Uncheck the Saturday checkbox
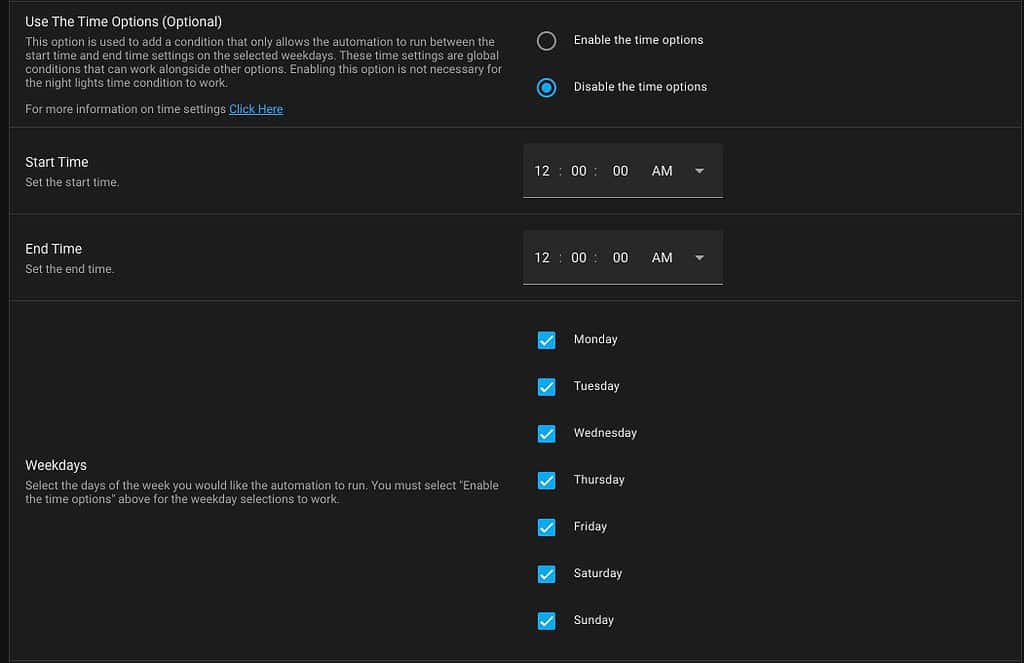 pos(547,574)
